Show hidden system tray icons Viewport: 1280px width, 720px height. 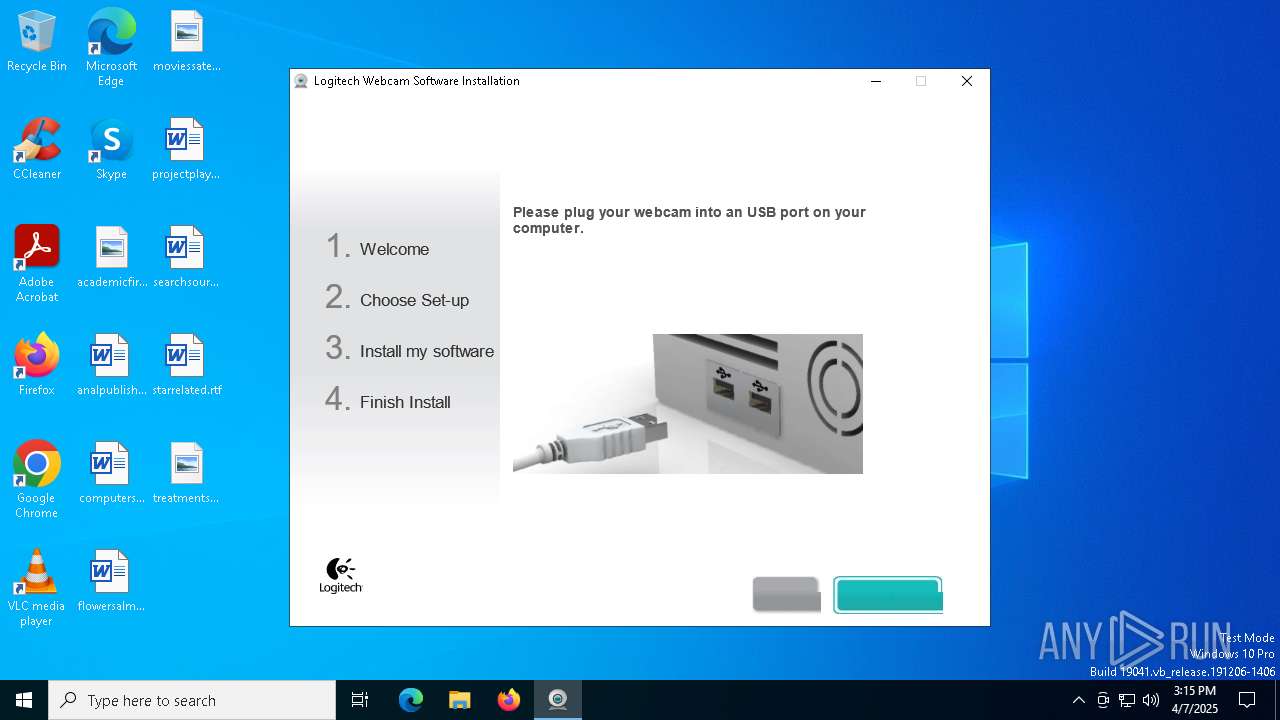coord(1078,700)
